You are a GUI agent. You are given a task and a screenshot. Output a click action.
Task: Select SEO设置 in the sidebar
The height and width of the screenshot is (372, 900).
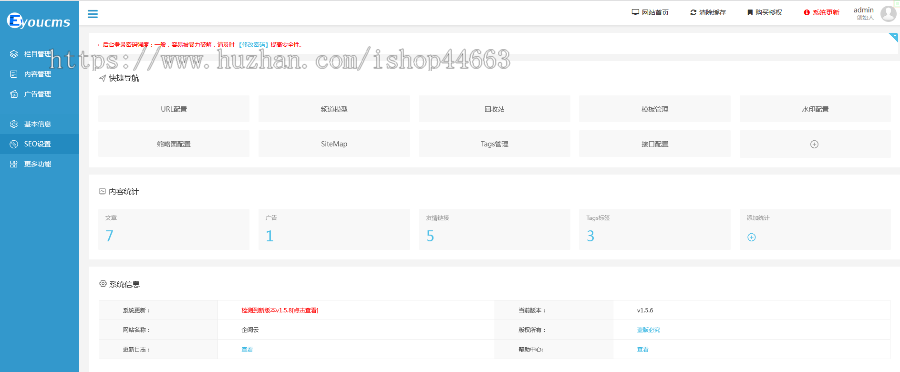(x=40, y=144)
